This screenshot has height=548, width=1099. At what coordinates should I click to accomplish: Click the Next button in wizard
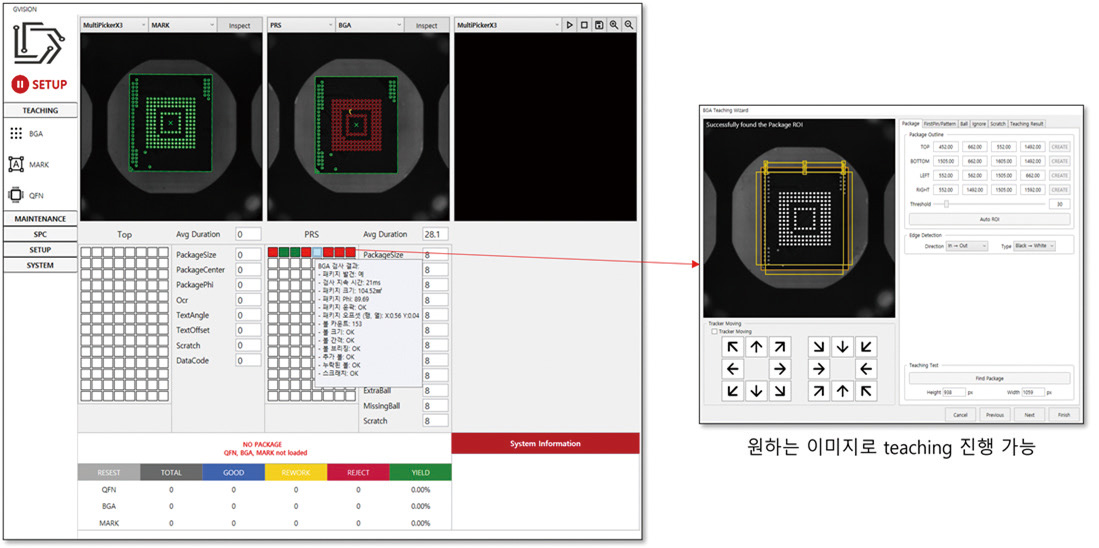click(1029, 413)
